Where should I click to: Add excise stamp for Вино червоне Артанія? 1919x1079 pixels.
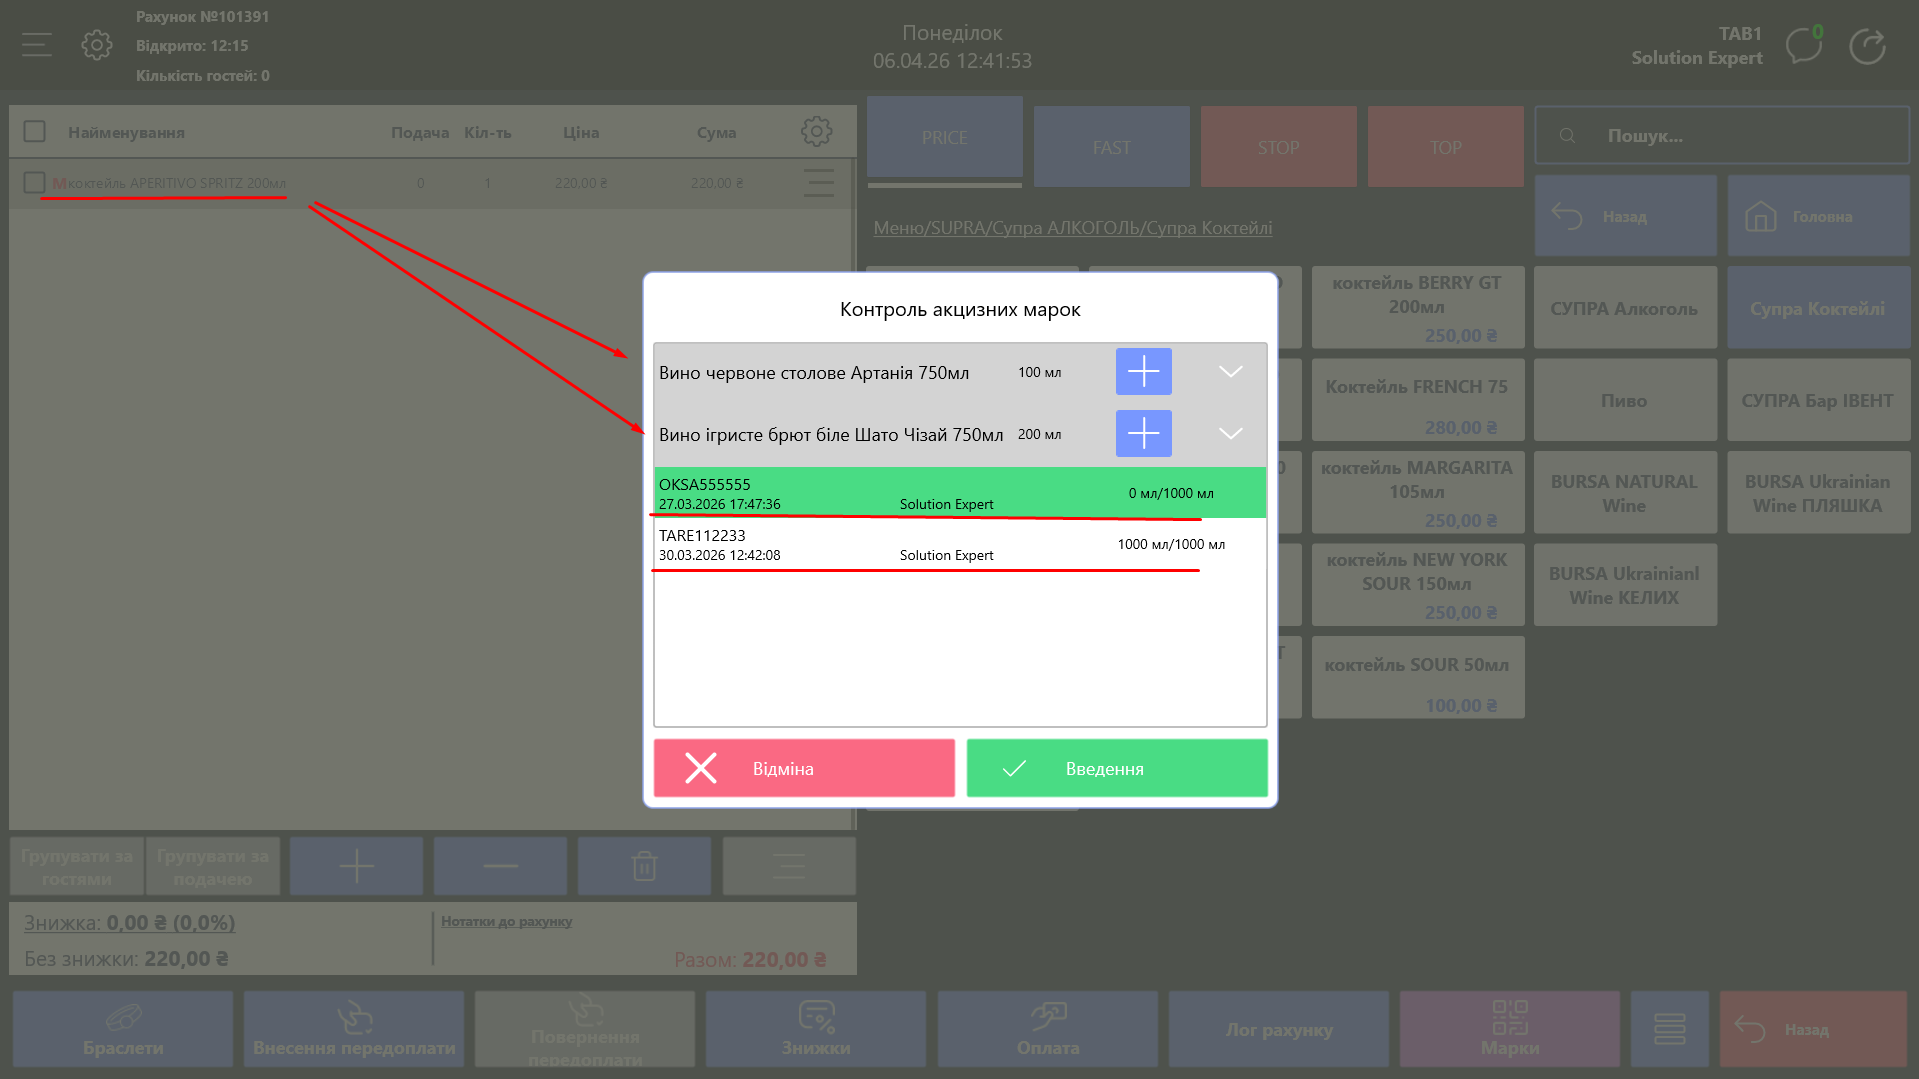click(x=1143, y=372)
